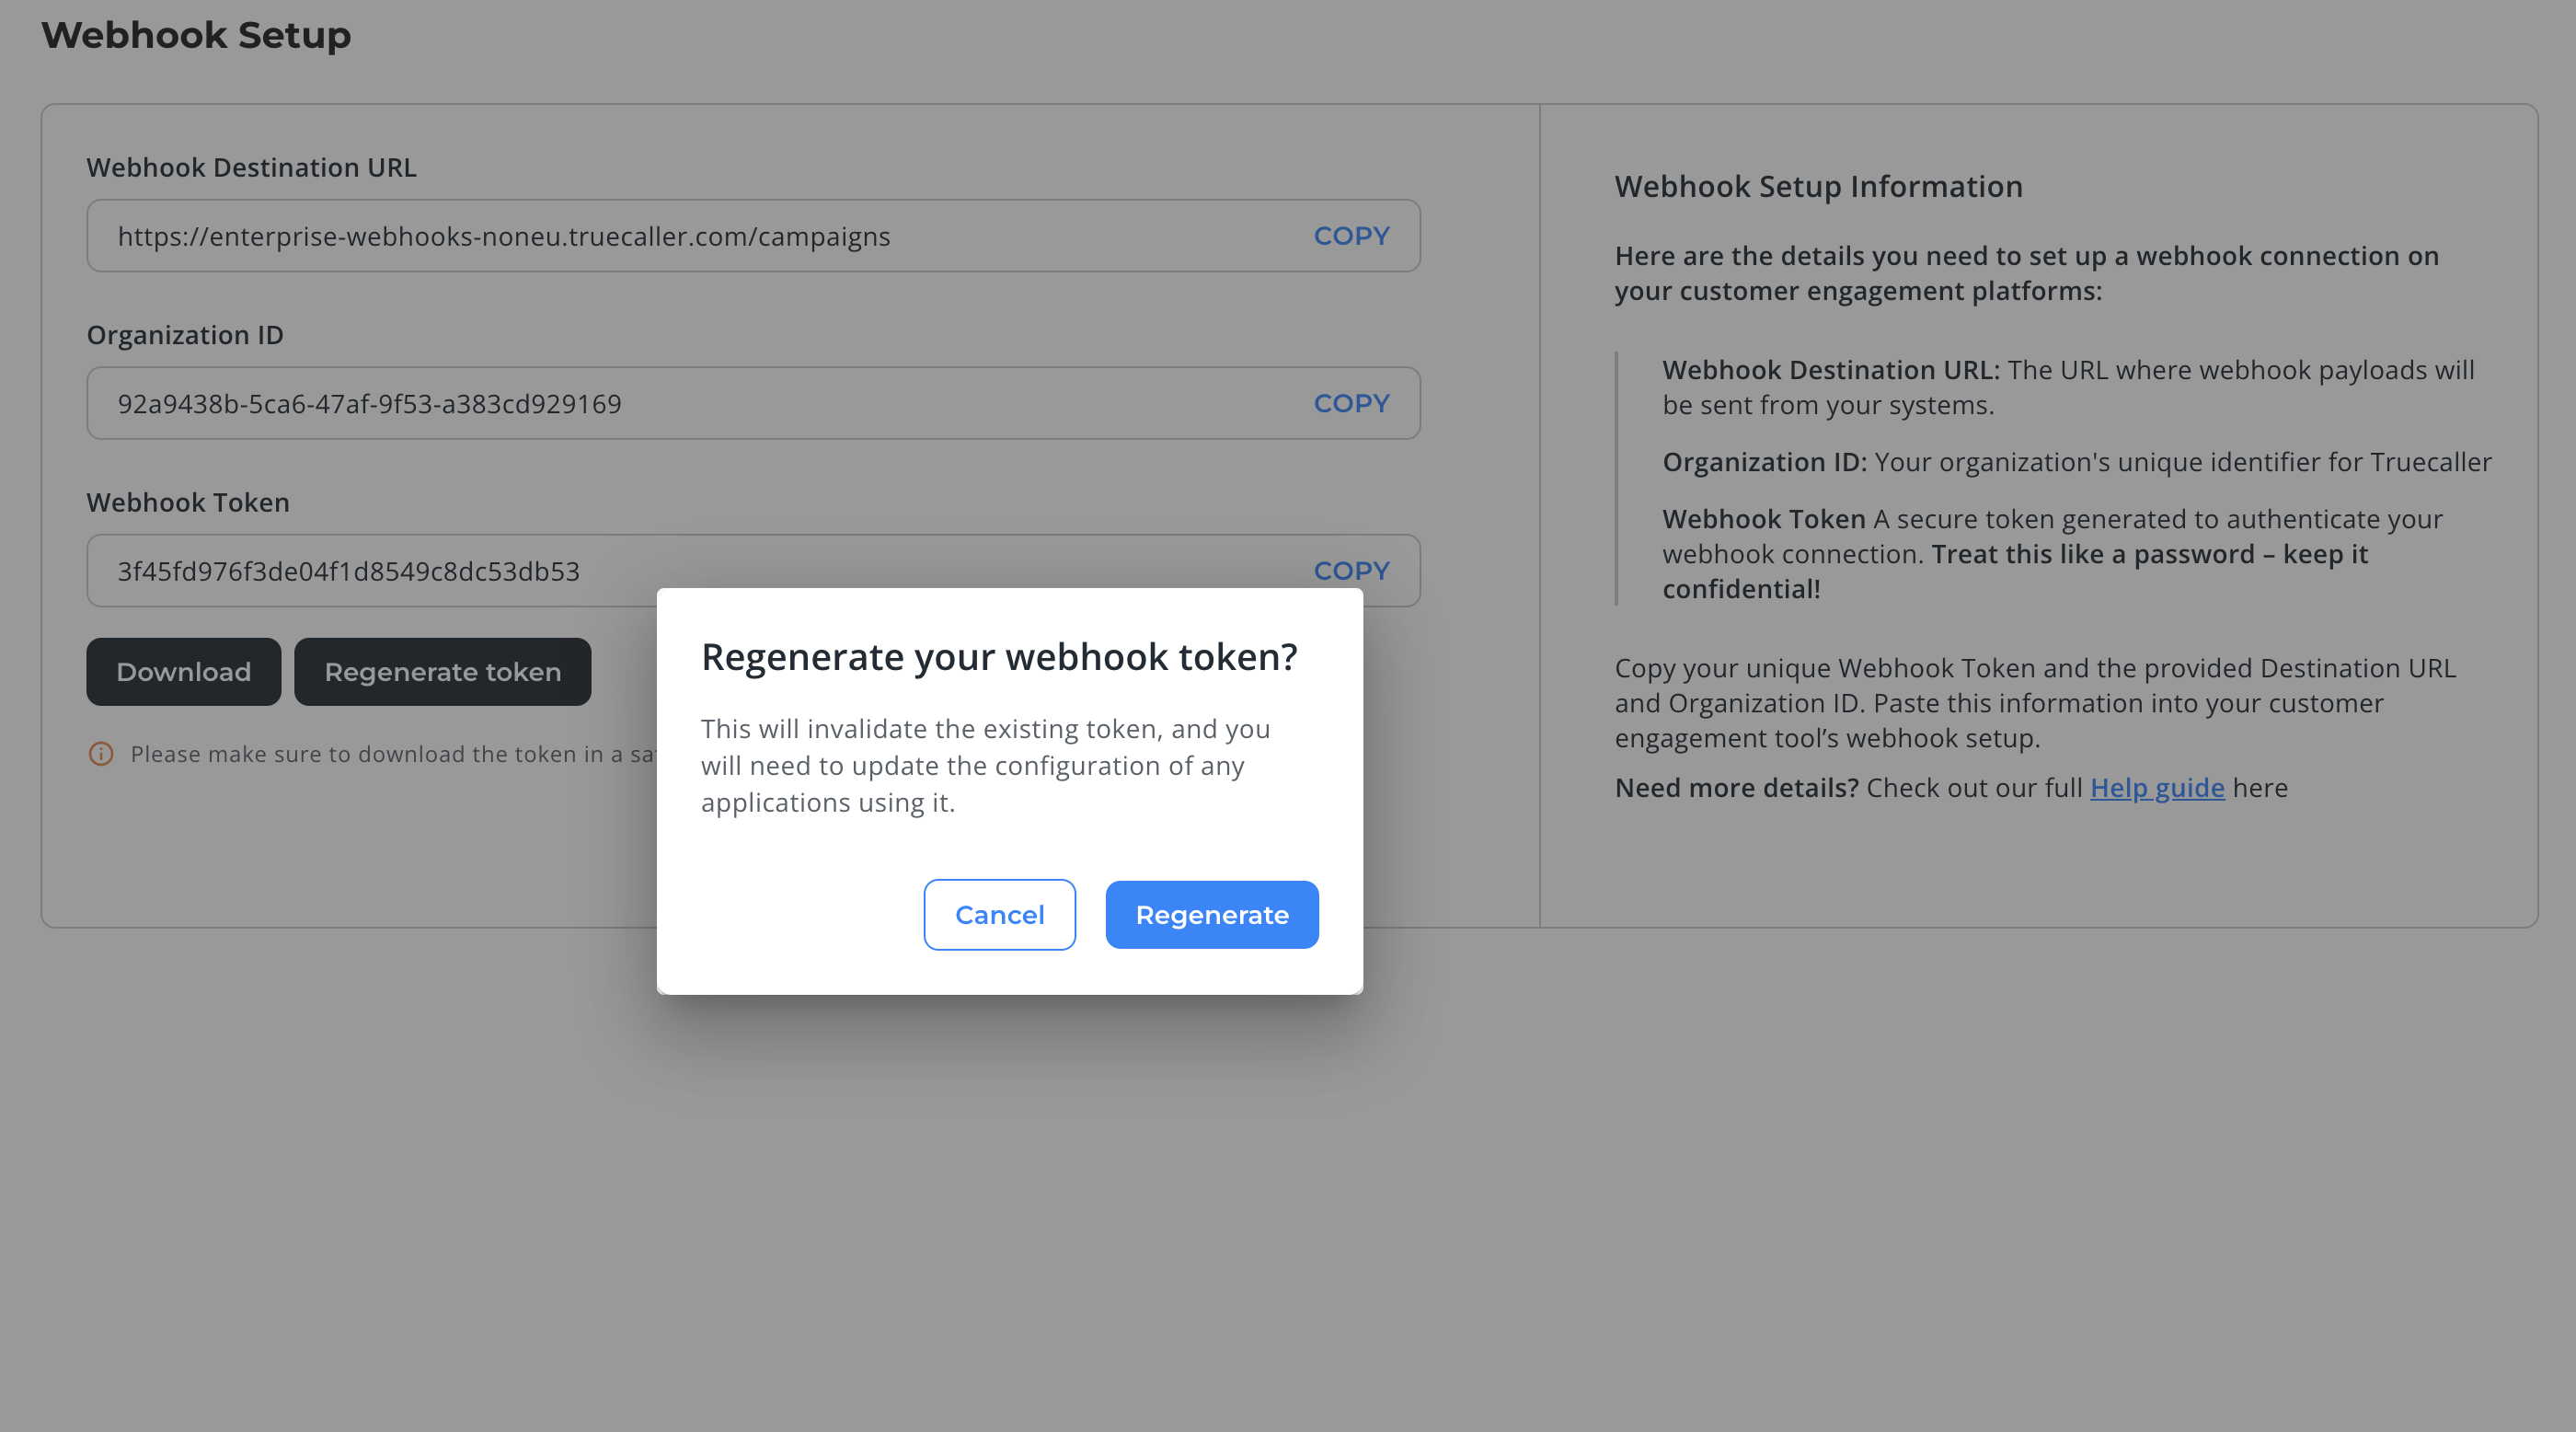2576x1432 pixels.
Task: Click the dialog title 'Regenerate your webhook token?'
Action: 998,657
